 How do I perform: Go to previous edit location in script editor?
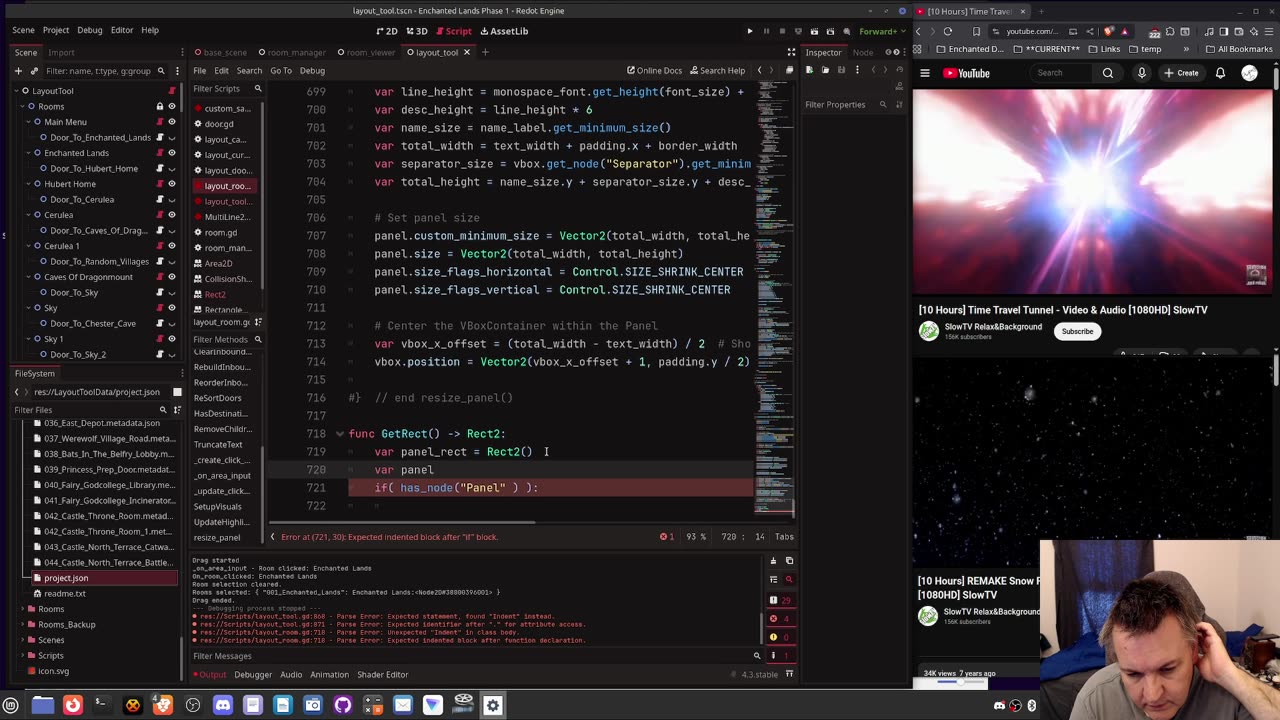(x=759, y=70)
